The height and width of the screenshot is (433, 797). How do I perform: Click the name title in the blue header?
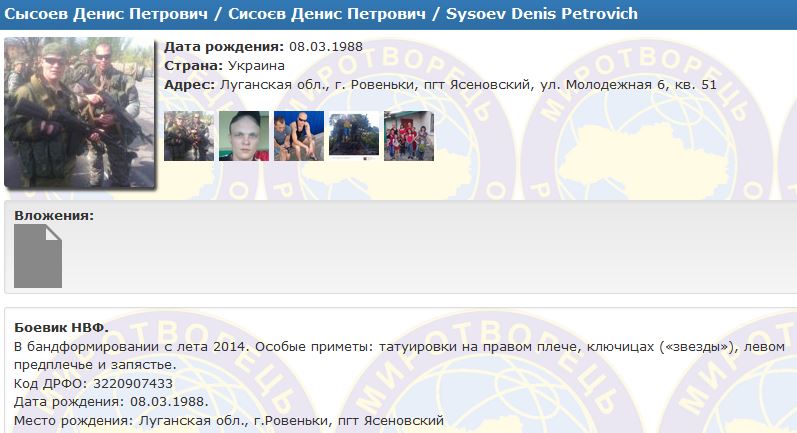(321, 14)
